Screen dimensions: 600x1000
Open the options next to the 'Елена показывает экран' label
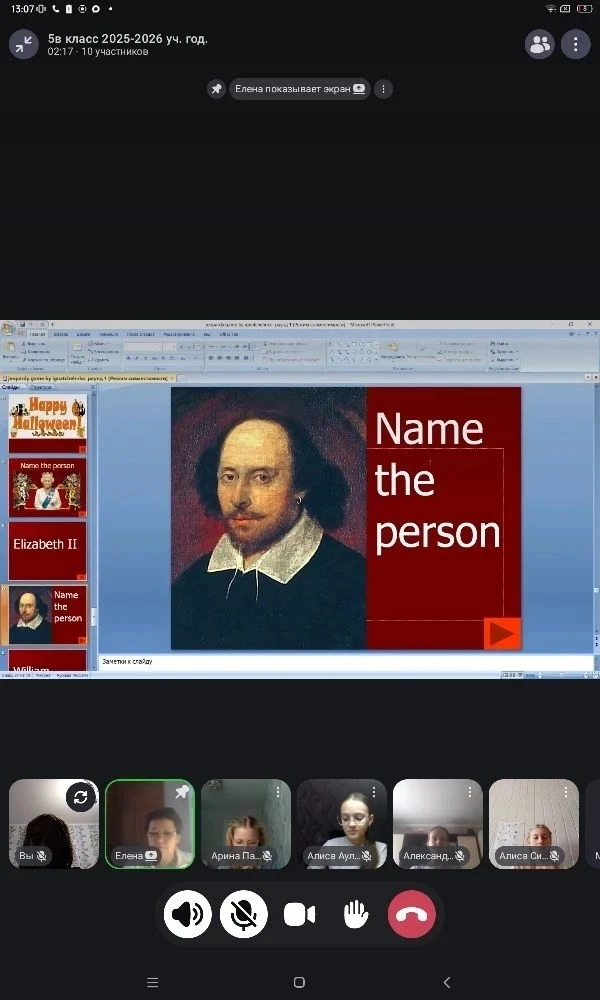[x=383, y=89]
